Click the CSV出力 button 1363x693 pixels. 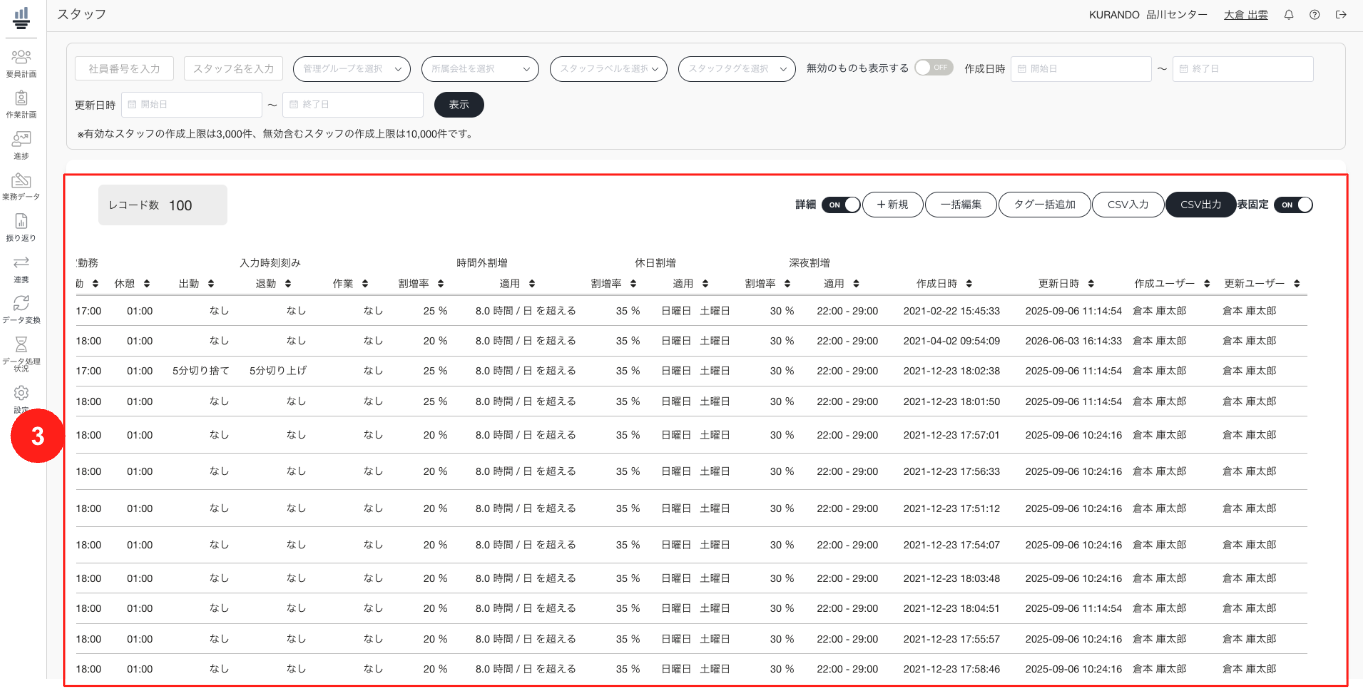1201,205
